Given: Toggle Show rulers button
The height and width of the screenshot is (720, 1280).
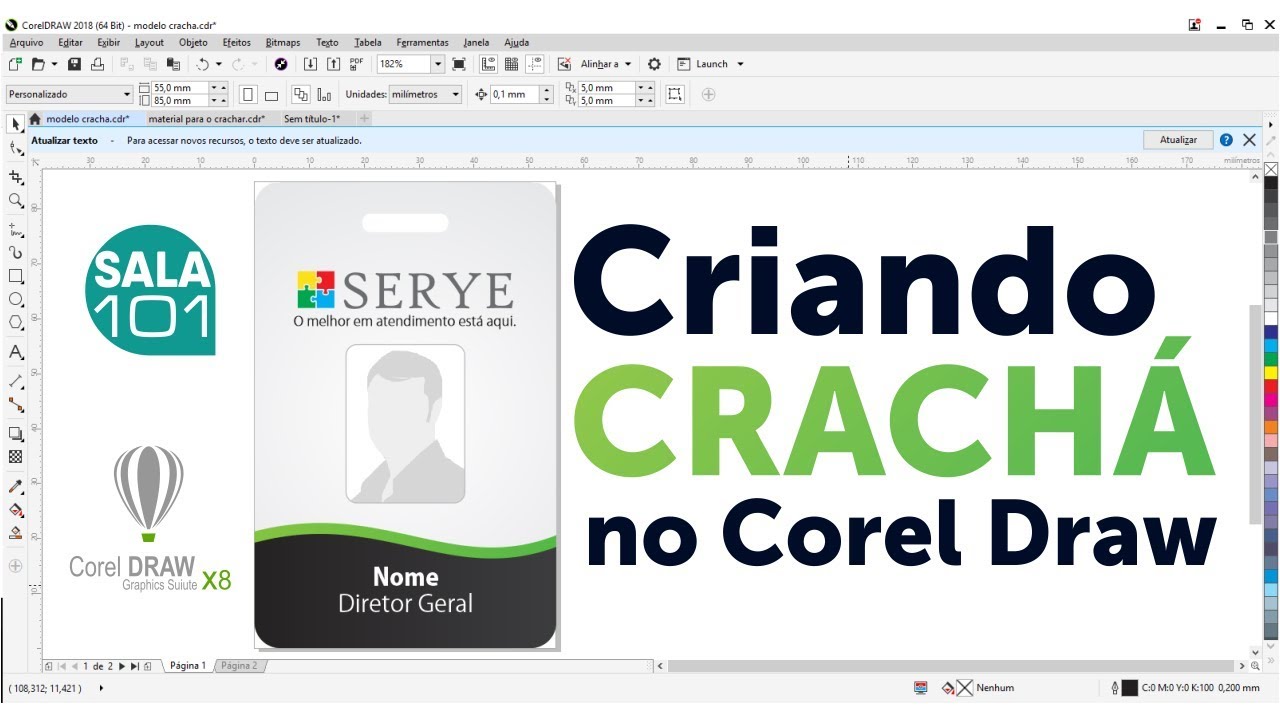Looking at the screenshot, I should click(489, 64).
